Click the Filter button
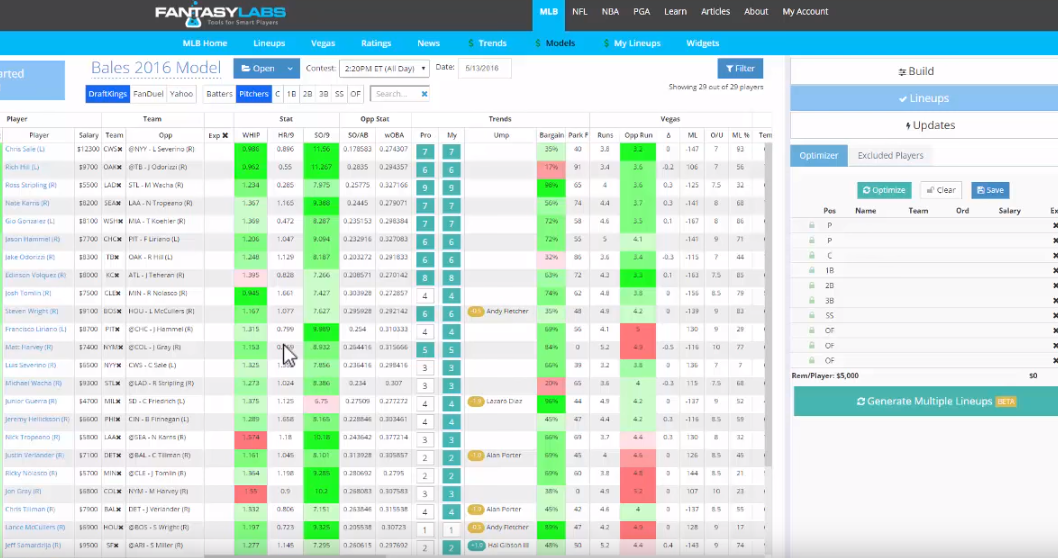Viewport: 1058px width, 558px height. pyautogui.click(x=740, y=68)
